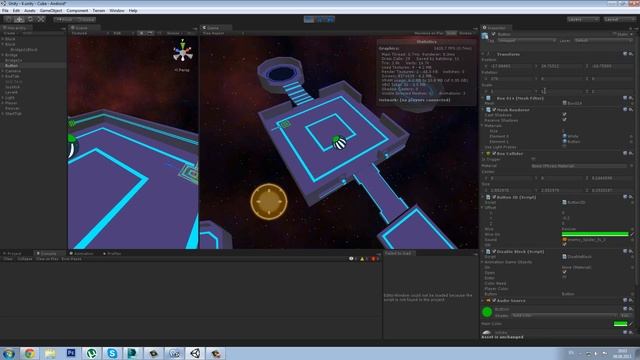Open Chrome from the Windows taskbar
The height and width of the screenshot is (360, 640).
[29, 353]
